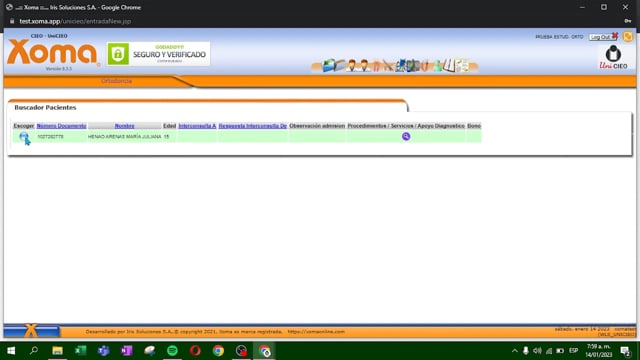Image resolution: width=640 pixels, height=360 pixels.
Task: Click the Buscador Pacientes heading
Action: click(x=45, y=107)
